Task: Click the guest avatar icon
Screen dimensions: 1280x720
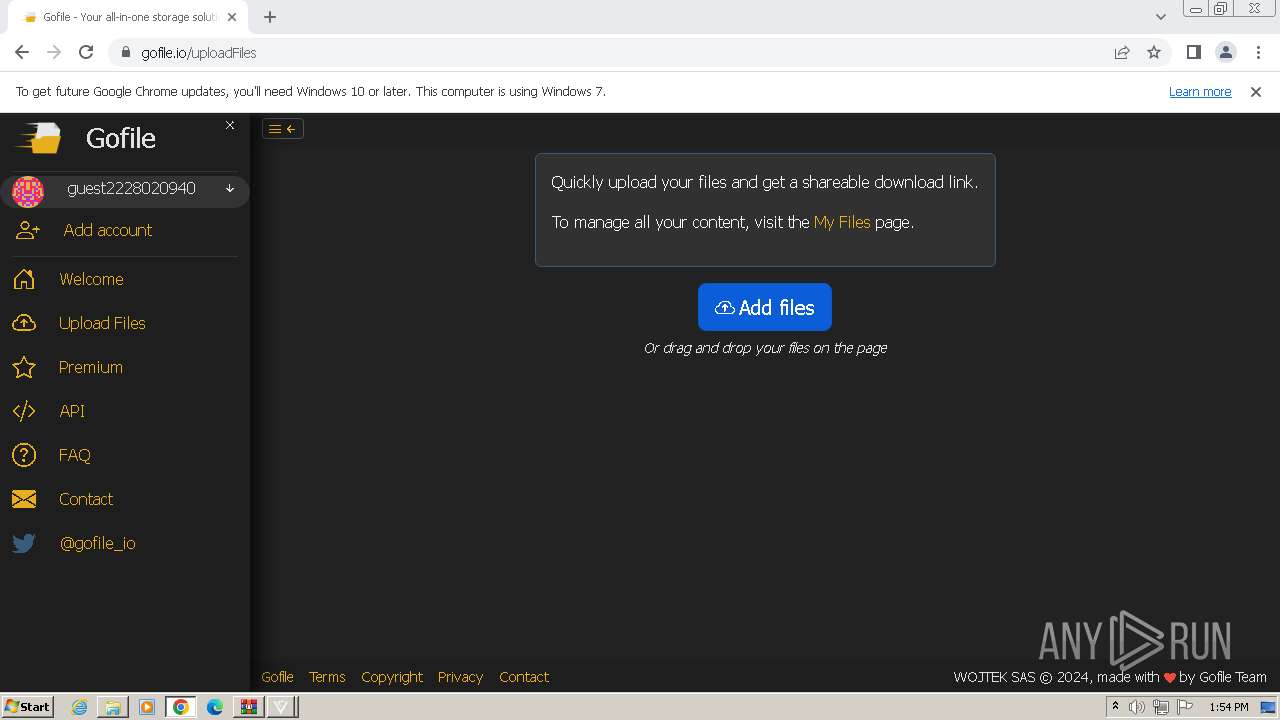Action: tap(27, 190)
